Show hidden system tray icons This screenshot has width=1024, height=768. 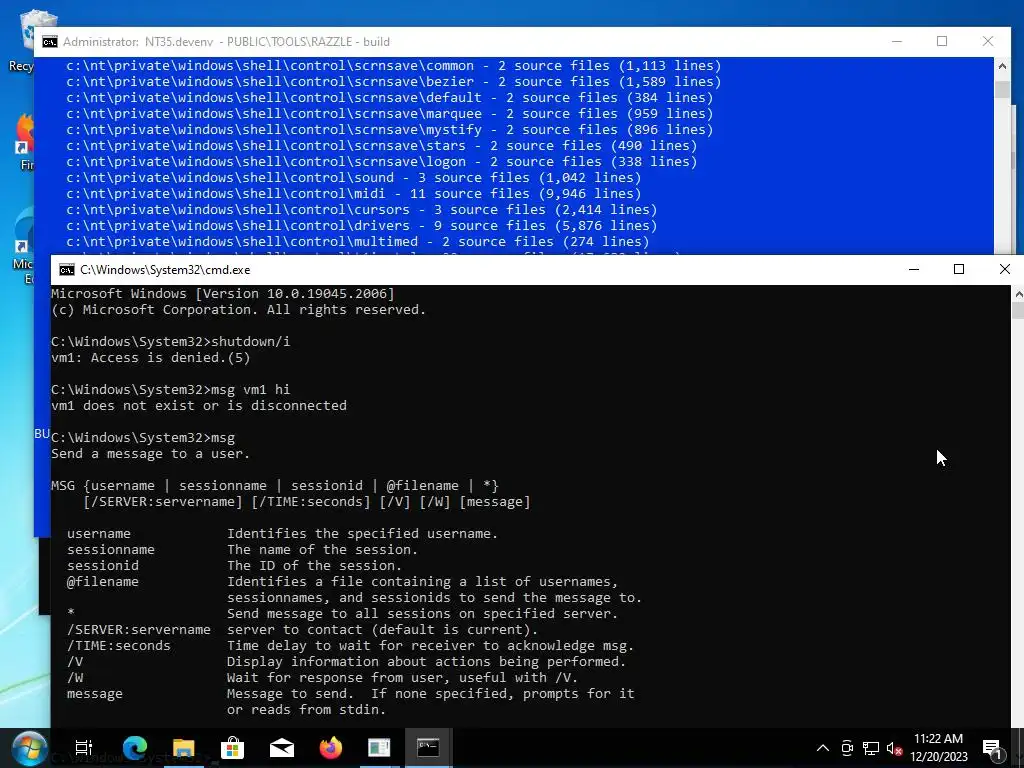click(823, 748)
